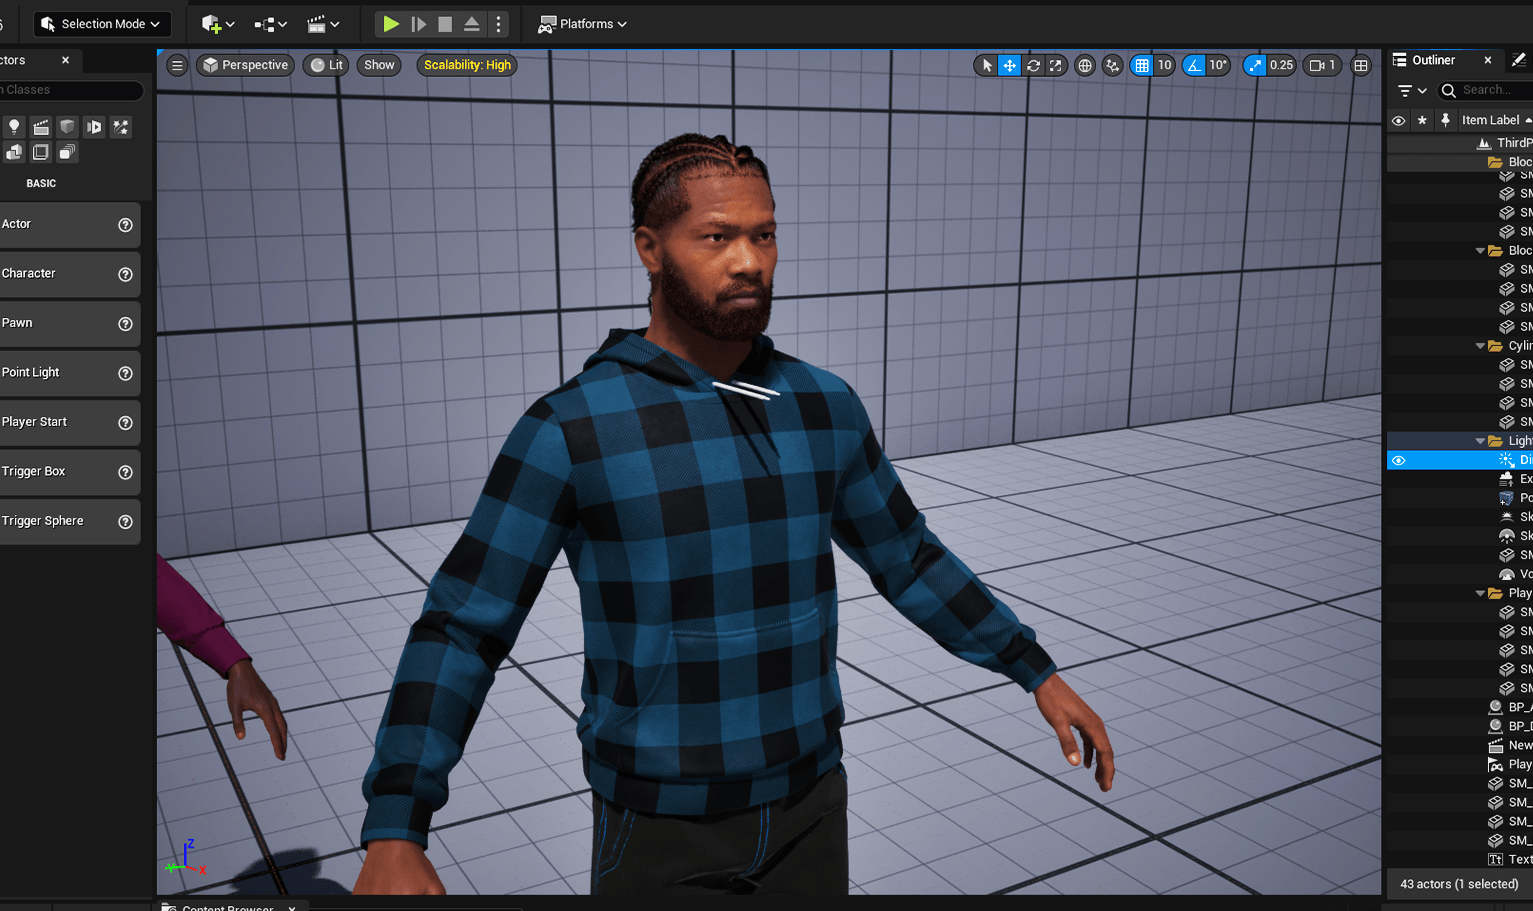Expand the Selection Mode dropdown
Viewport: 1533px width, 911px height.
(101, 23)
